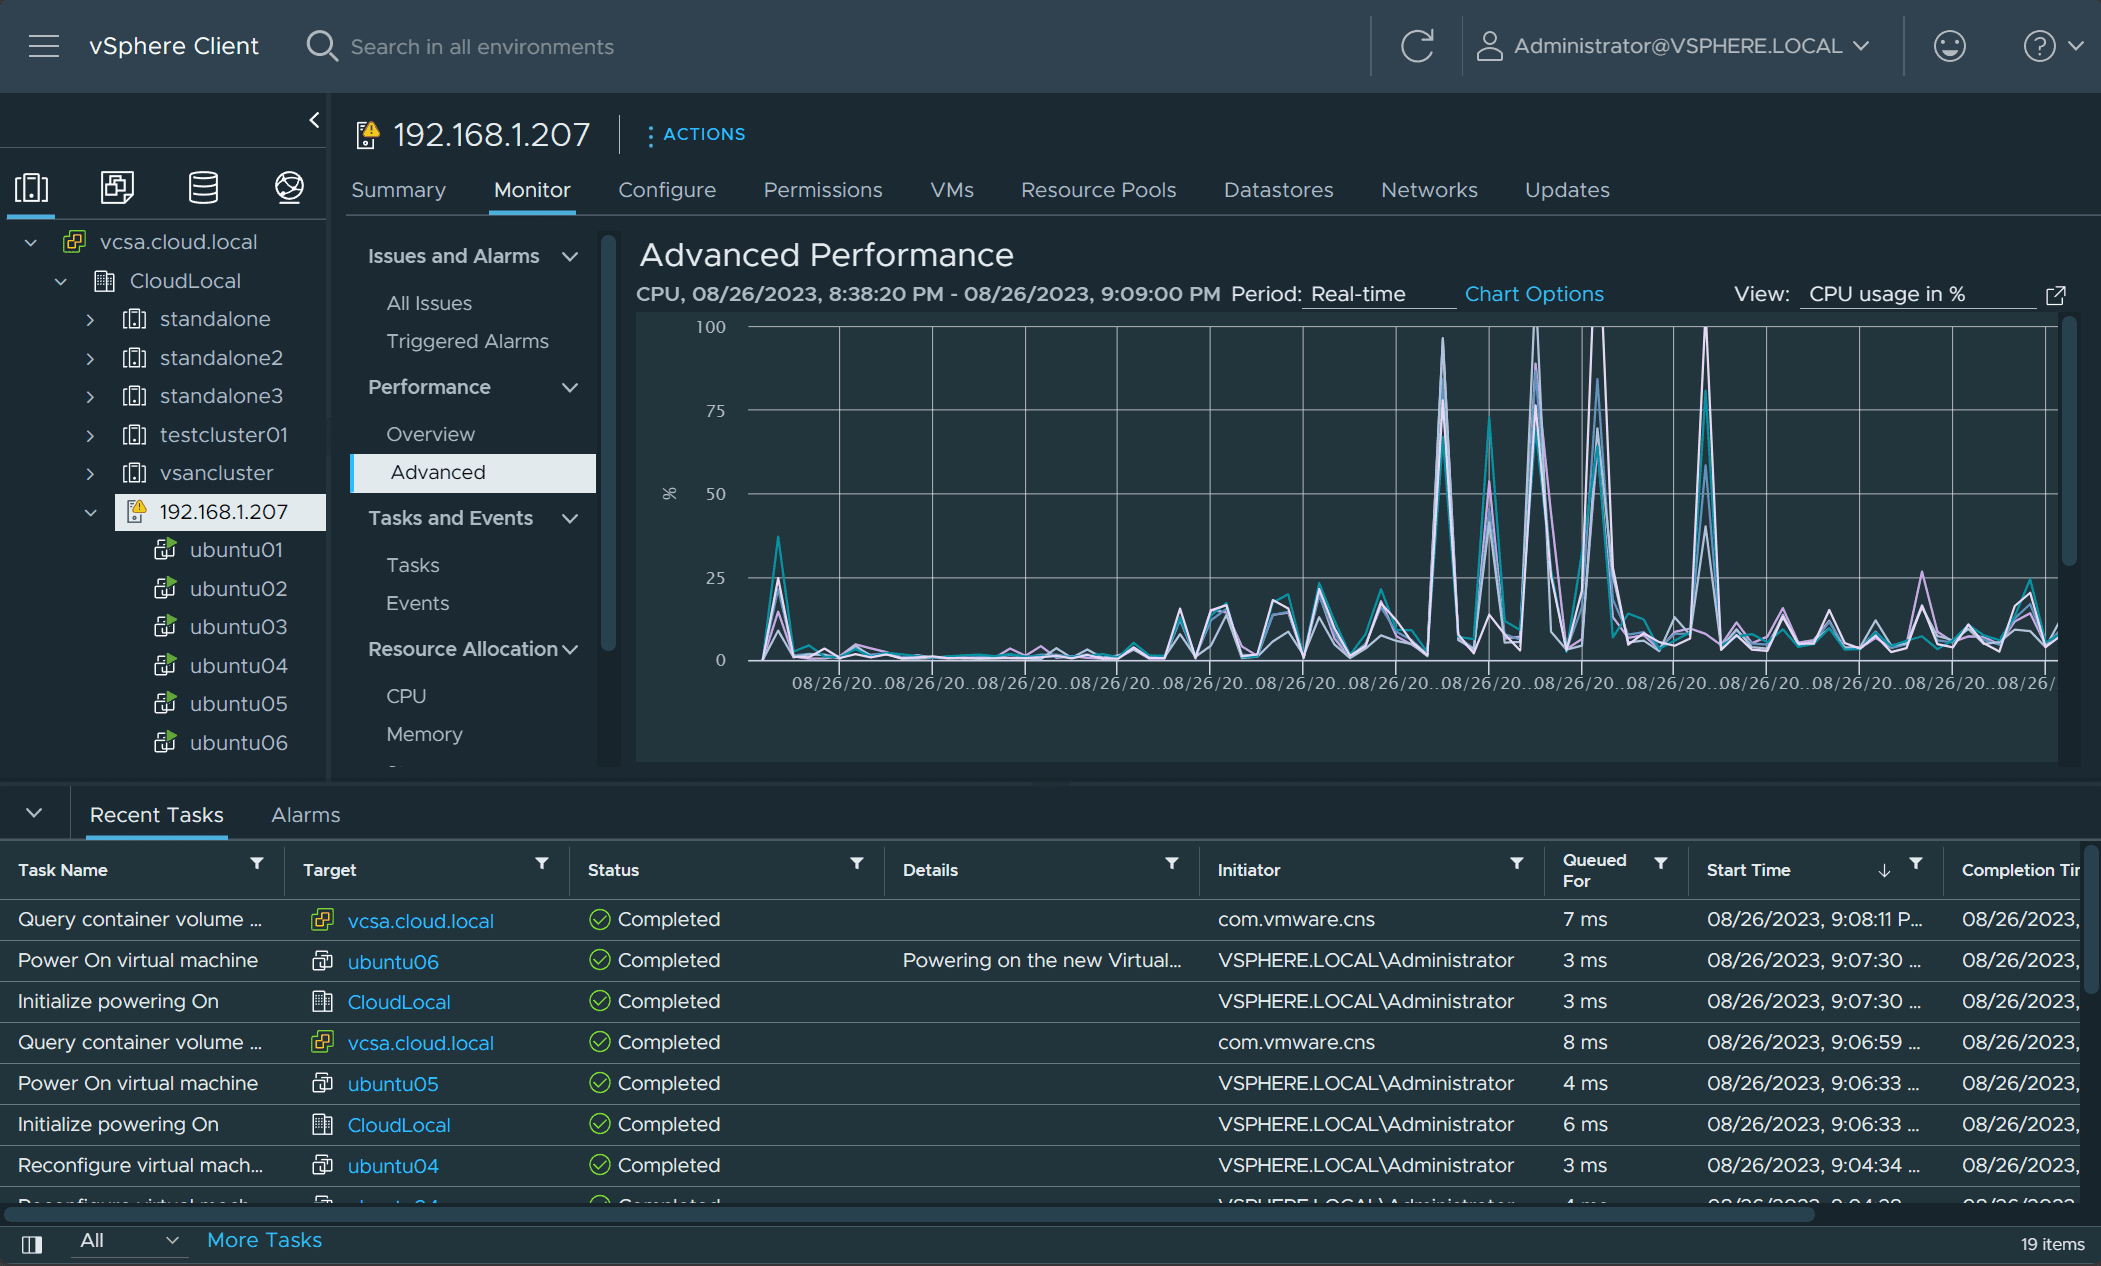The image size is (2101, 1266).
Task: Open the Chart Options link
Action: [1533, 294]
